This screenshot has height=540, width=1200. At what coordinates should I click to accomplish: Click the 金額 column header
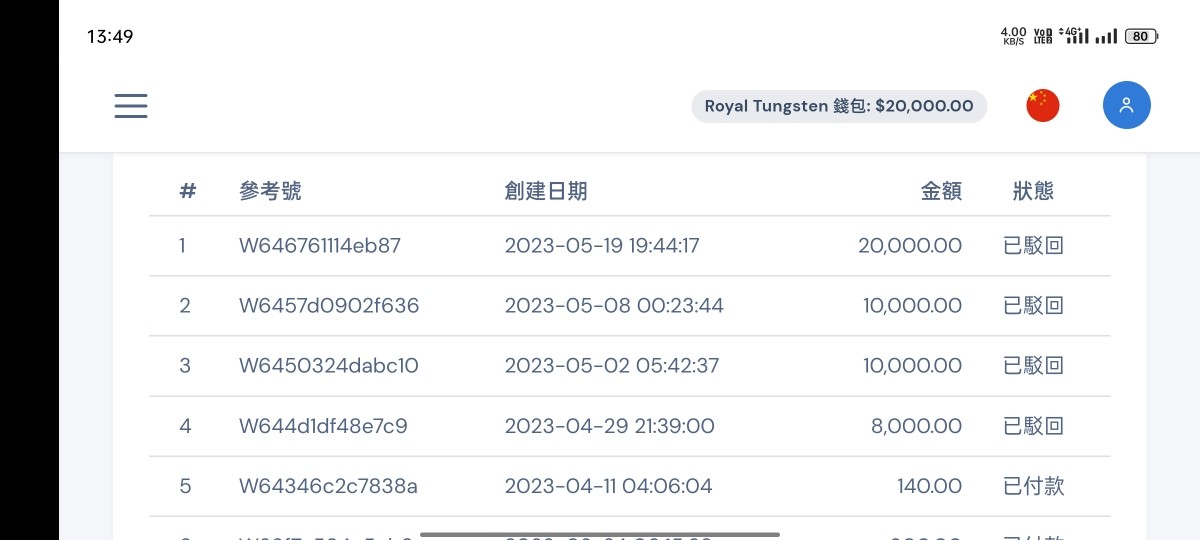(941, 191)
